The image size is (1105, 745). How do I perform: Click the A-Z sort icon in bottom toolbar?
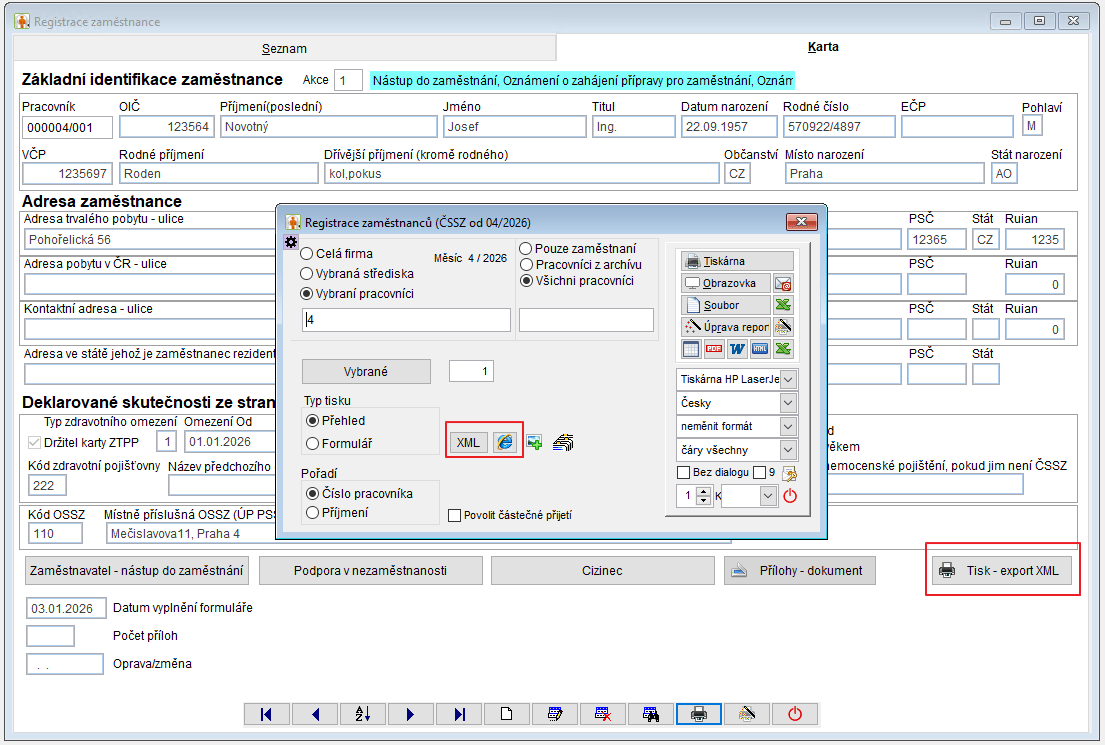362,714
